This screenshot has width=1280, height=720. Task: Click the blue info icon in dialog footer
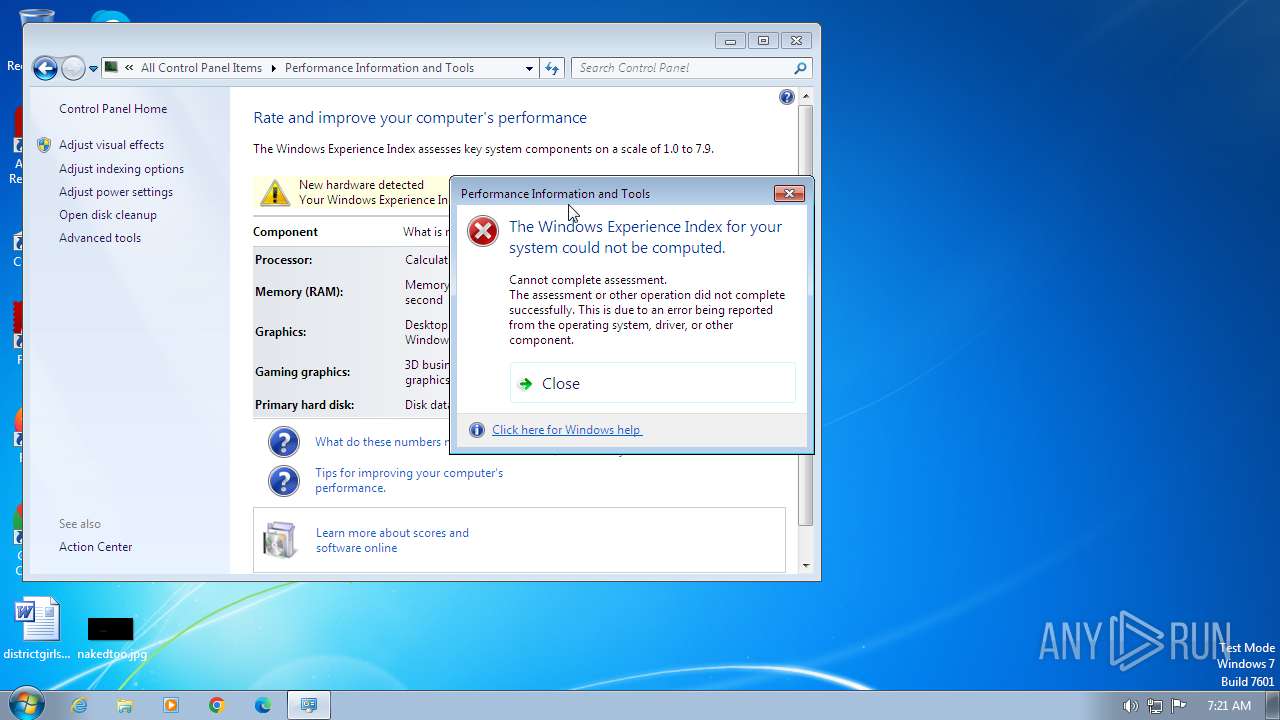click(x=477, y=430)
